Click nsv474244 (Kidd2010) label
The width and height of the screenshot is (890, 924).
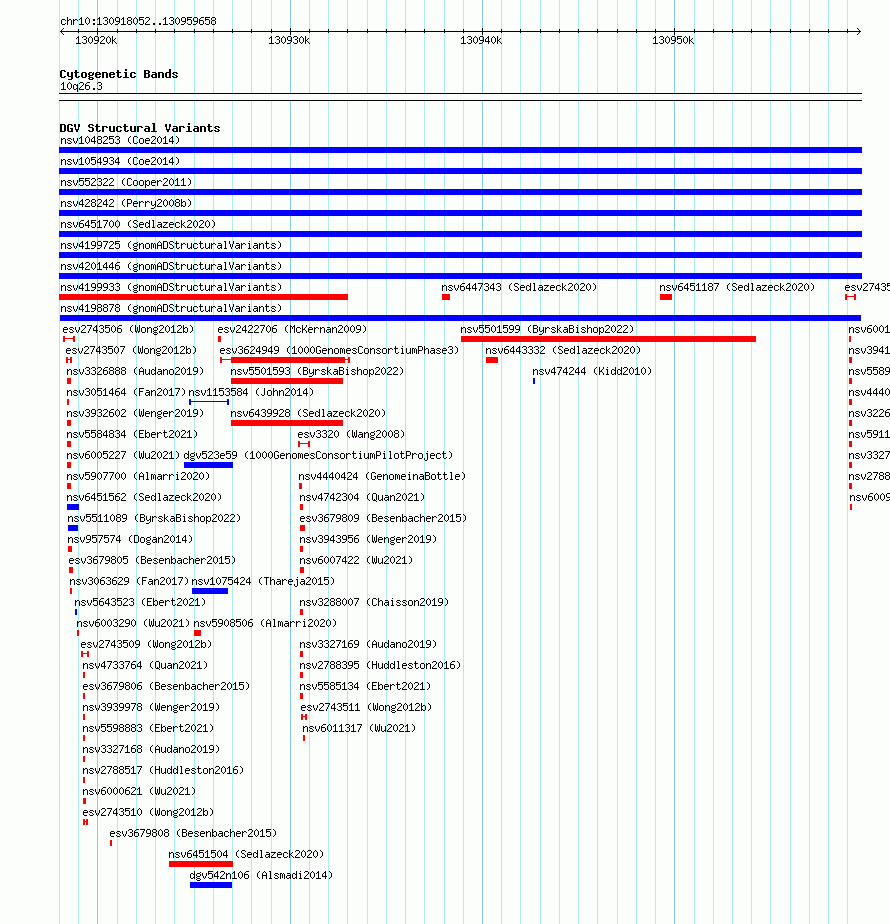(592, 371)
